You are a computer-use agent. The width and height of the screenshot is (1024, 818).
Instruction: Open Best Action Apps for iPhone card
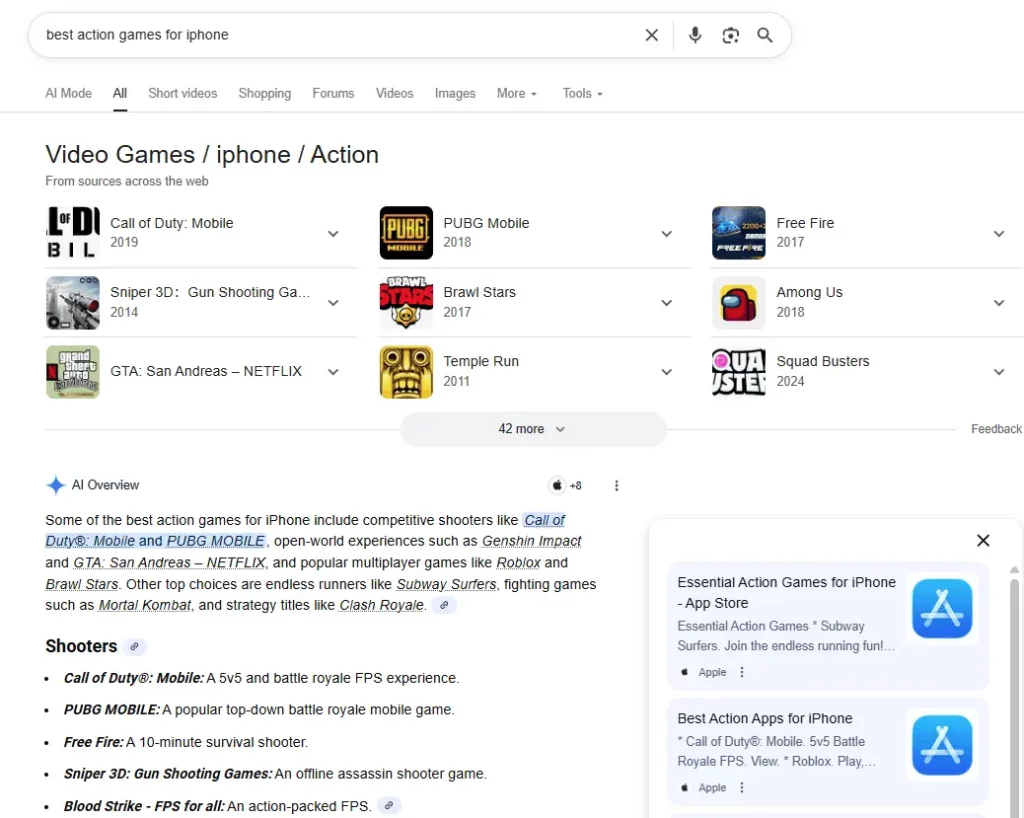(827, 751)
